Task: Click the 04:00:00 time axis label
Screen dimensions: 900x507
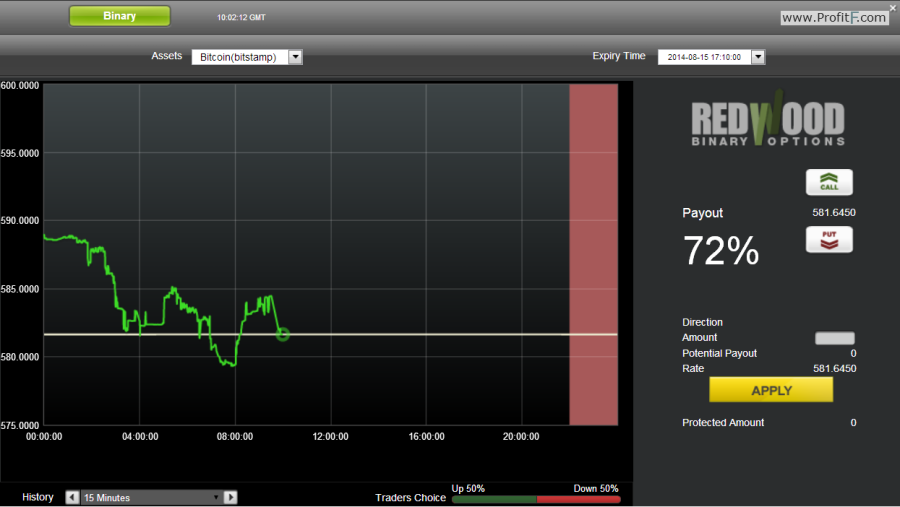Action: (x=140, y=436)
